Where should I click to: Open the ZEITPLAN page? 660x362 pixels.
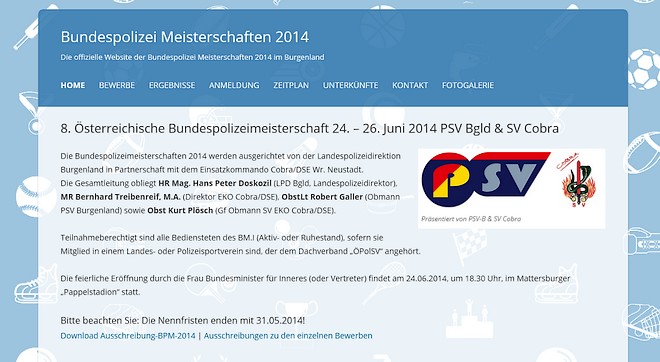(x=291, y=85)
